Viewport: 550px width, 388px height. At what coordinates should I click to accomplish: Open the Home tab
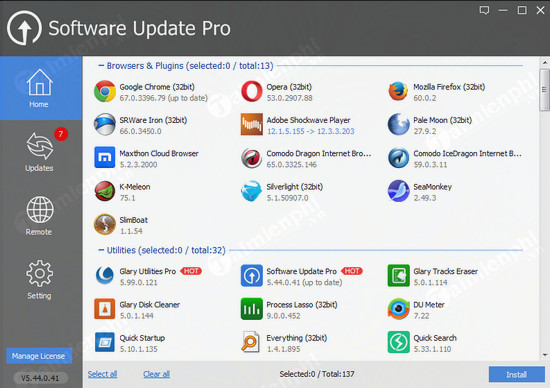(41, 88)
